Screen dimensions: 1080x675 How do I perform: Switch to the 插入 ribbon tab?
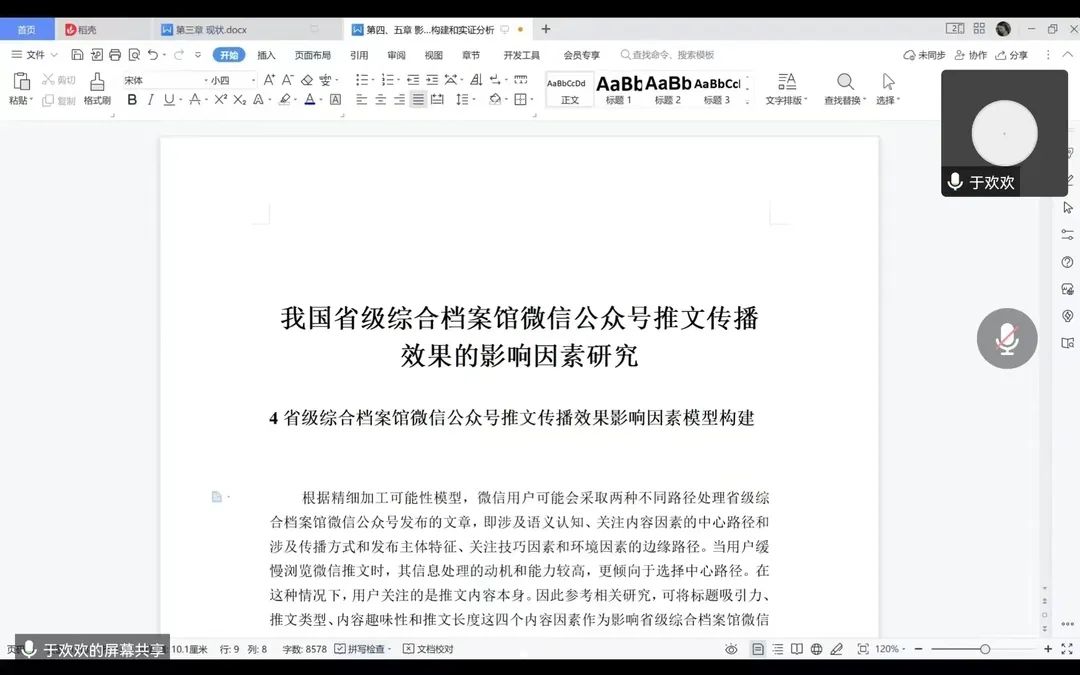(266, 55)
